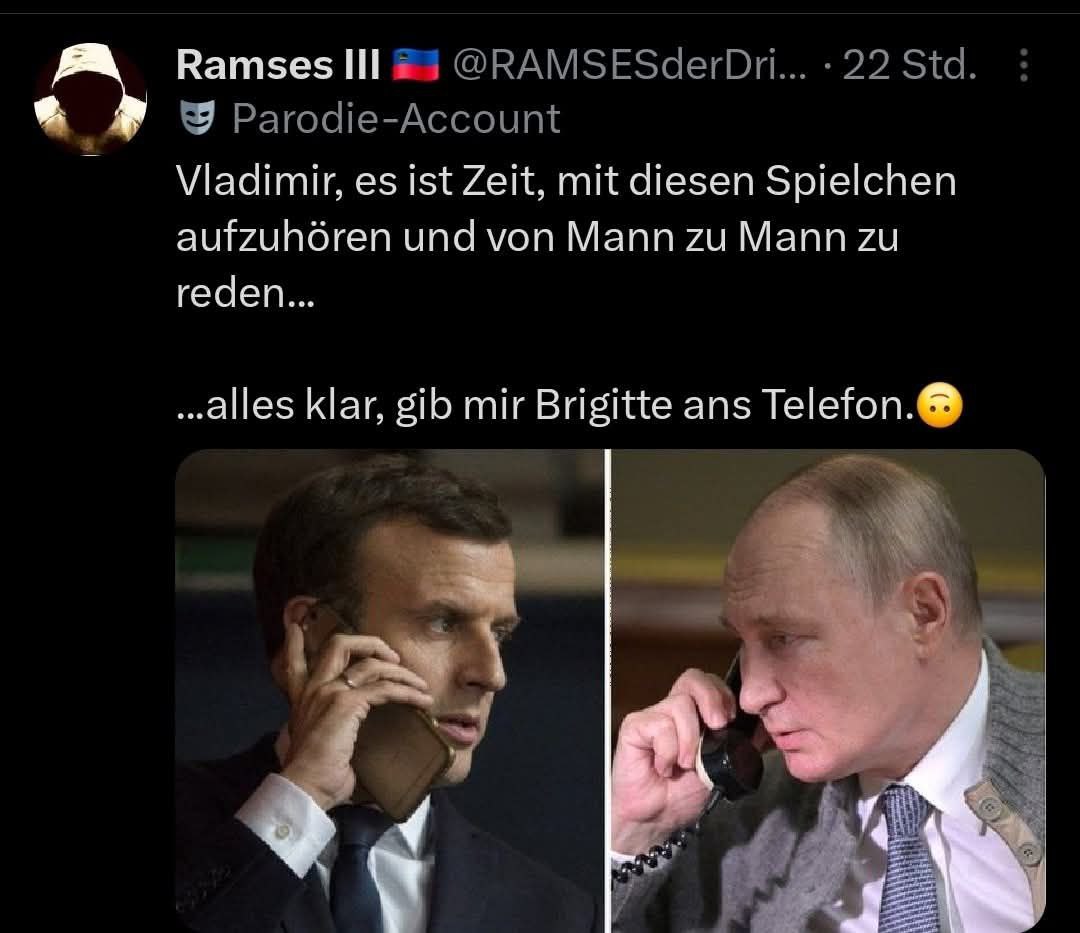Open the three-dot more options menu
Image resolution: width=1080 pixels, height=933 pixels.
click(1024, 65)
